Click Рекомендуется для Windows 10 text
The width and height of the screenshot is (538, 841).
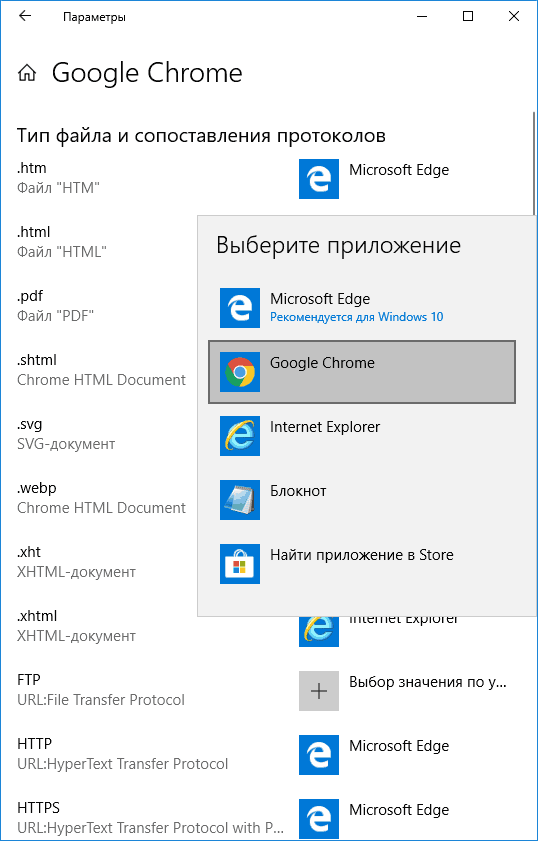coord(357,317)
